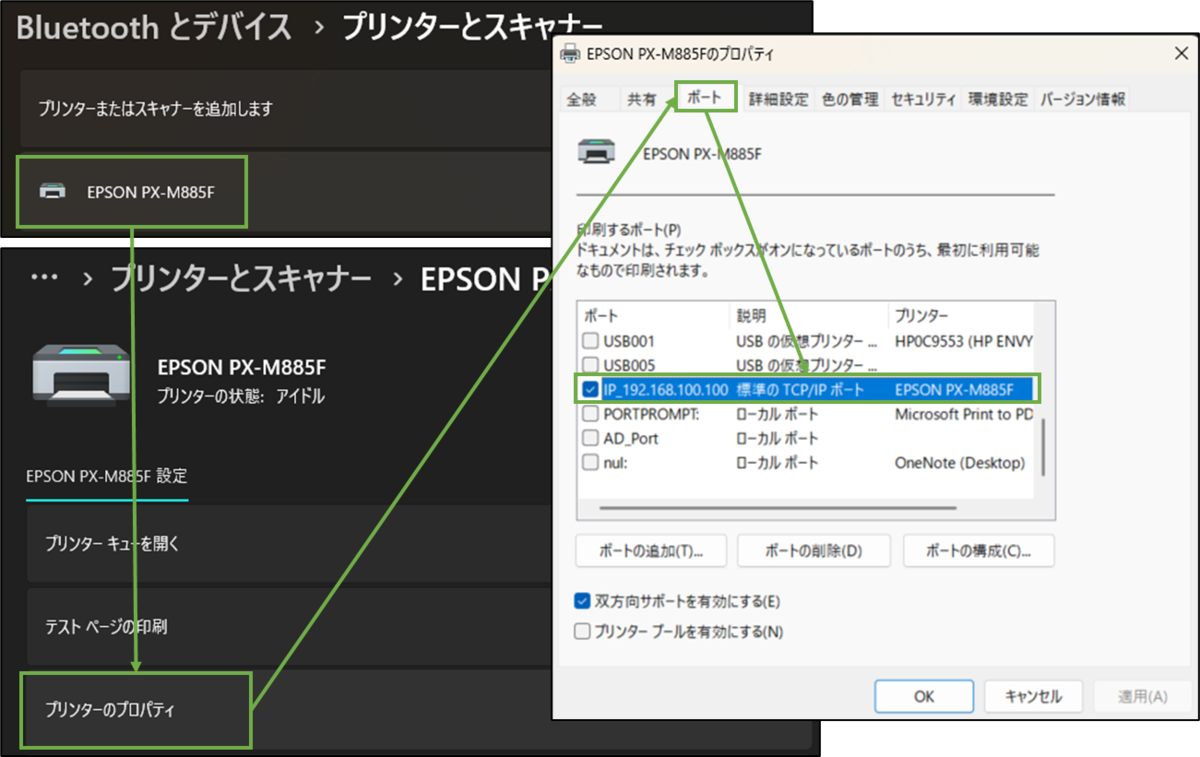1200x757 pixels.
Task: Click the HP0C9553 (HP ENVY printer cell
Action: pyautogui.click(x=964, y=341)
